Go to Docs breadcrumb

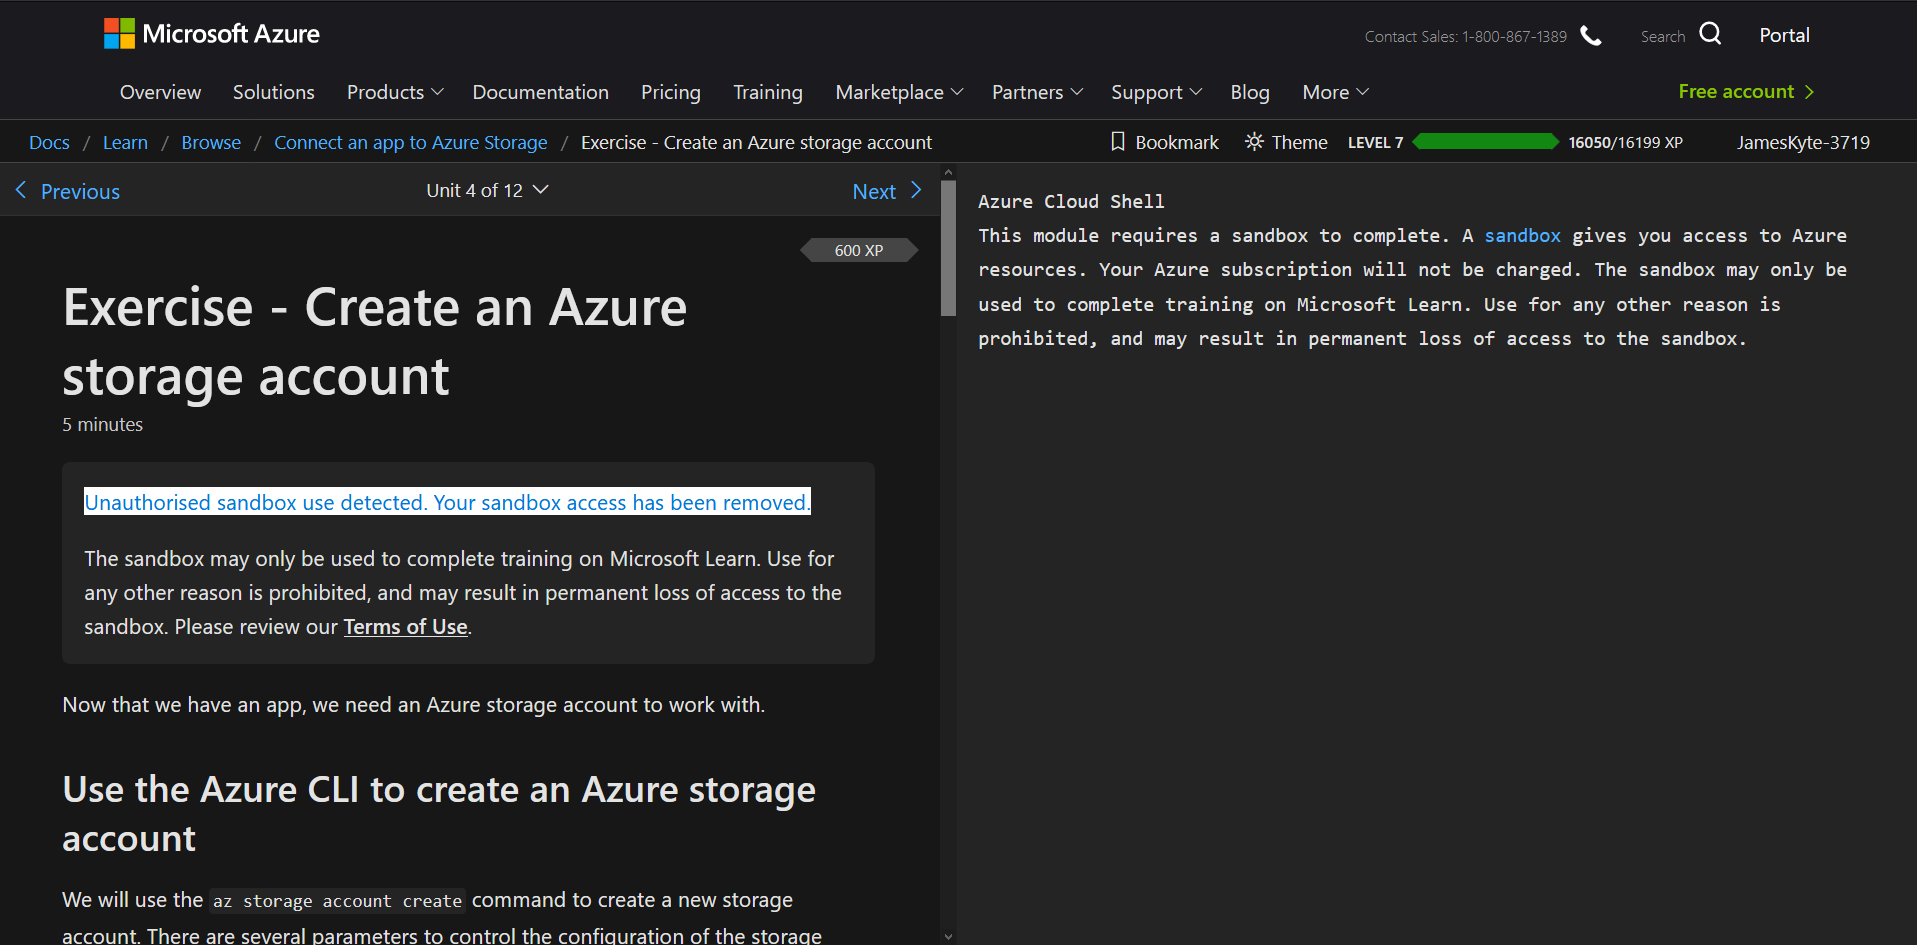[x=49, y=142]
